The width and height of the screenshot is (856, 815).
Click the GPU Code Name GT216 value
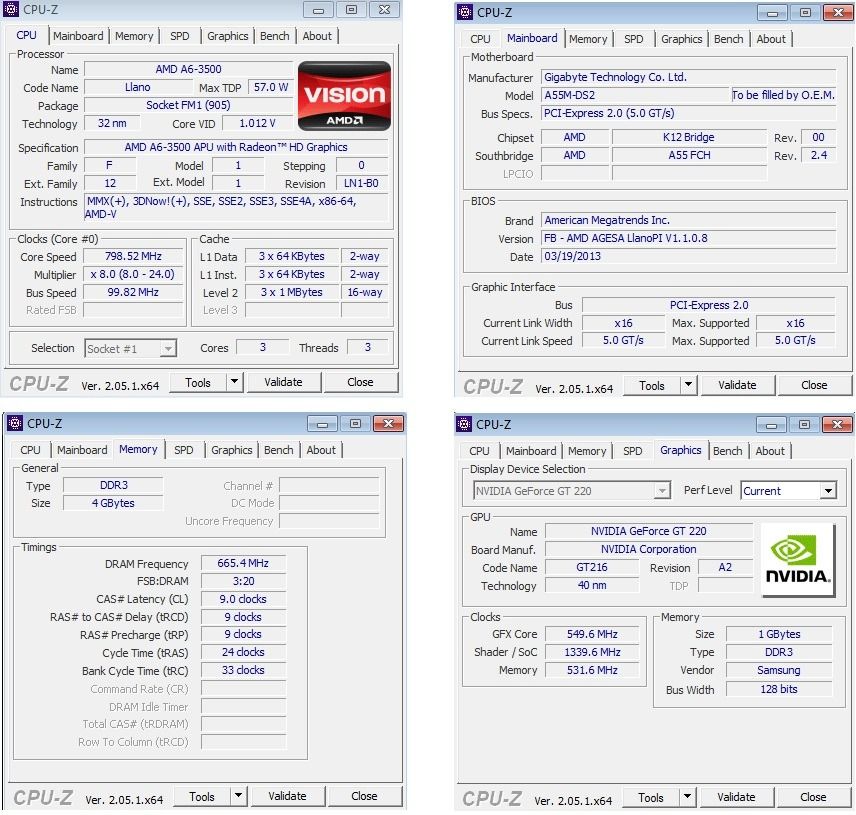(x=592, y=567)
